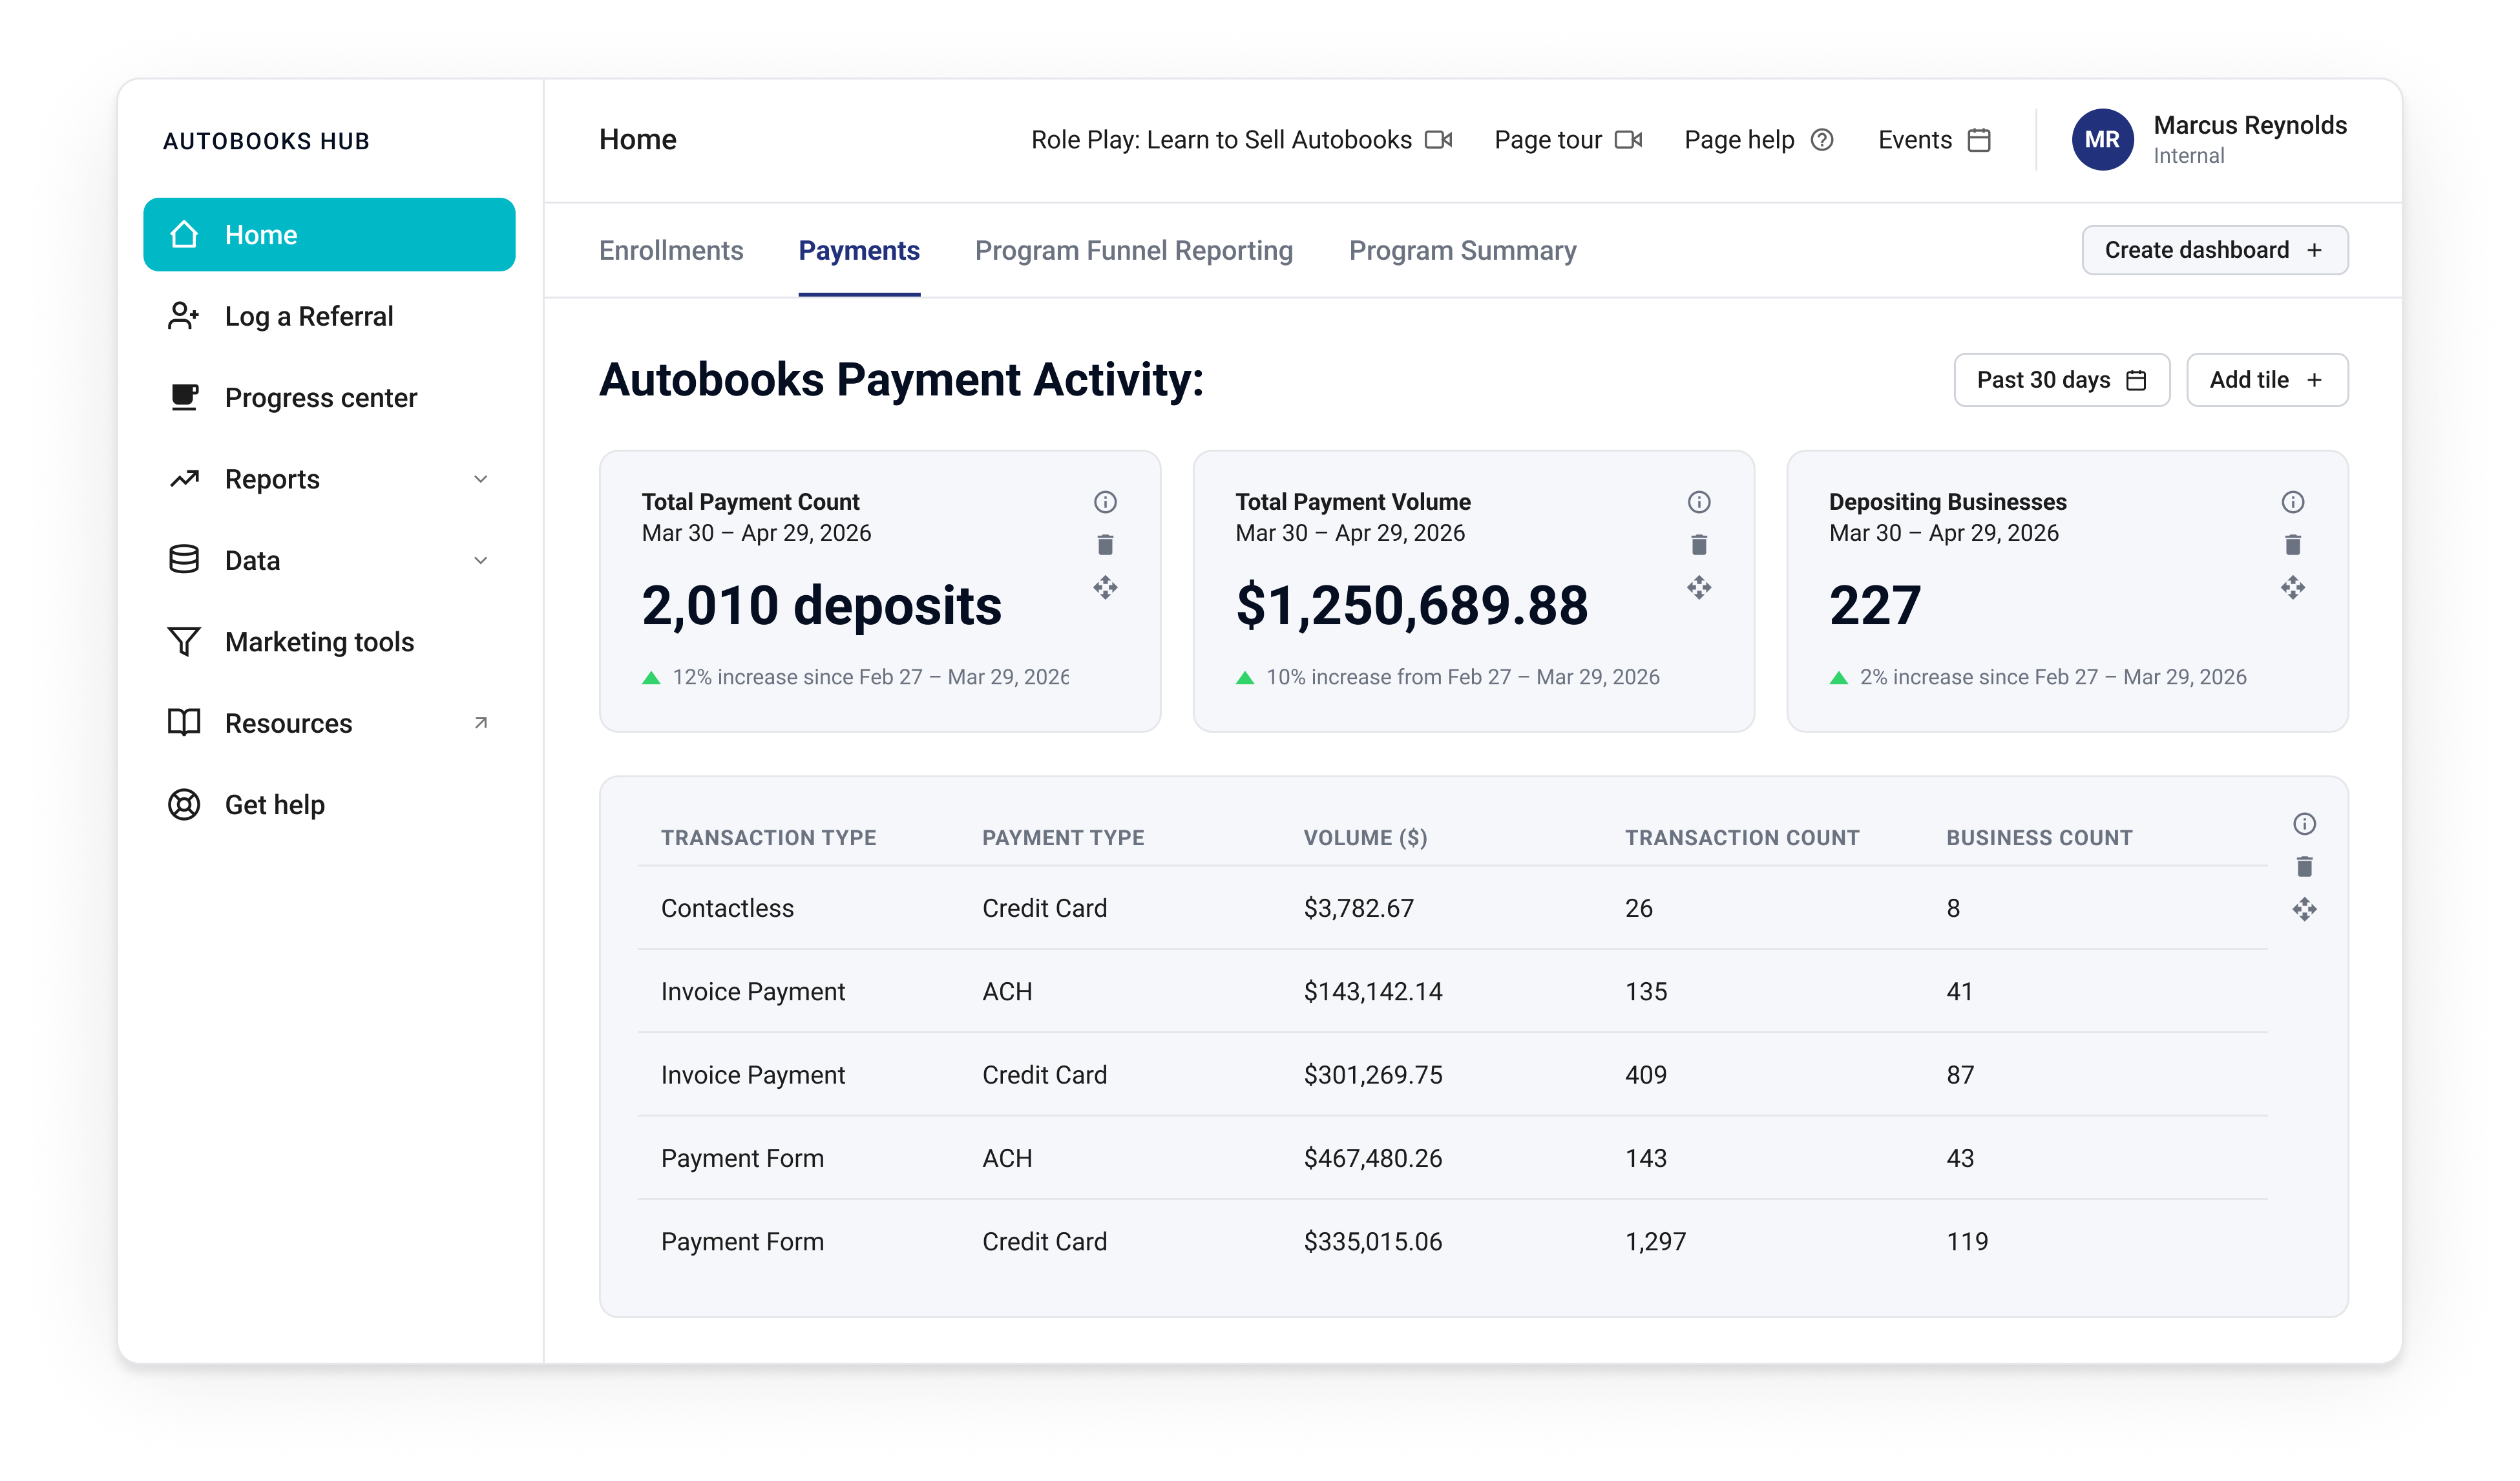Click the 1,297 transaction count cell
This screenshot has height=1481, width=2520.
point(1655,1241)
